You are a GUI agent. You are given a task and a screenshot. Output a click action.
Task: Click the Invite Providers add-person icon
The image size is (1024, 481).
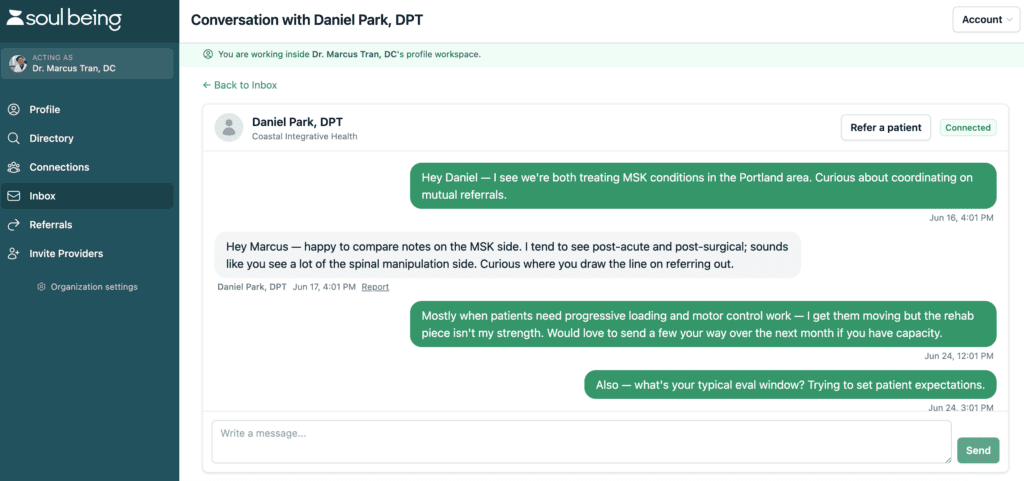13,253
